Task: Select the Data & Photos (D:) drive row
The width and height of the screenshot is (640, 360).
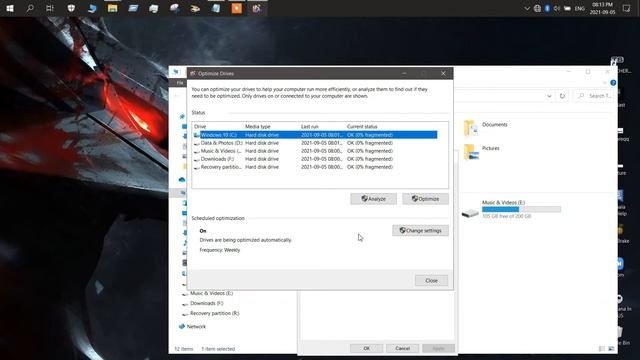Action: [x=315, y=143]
